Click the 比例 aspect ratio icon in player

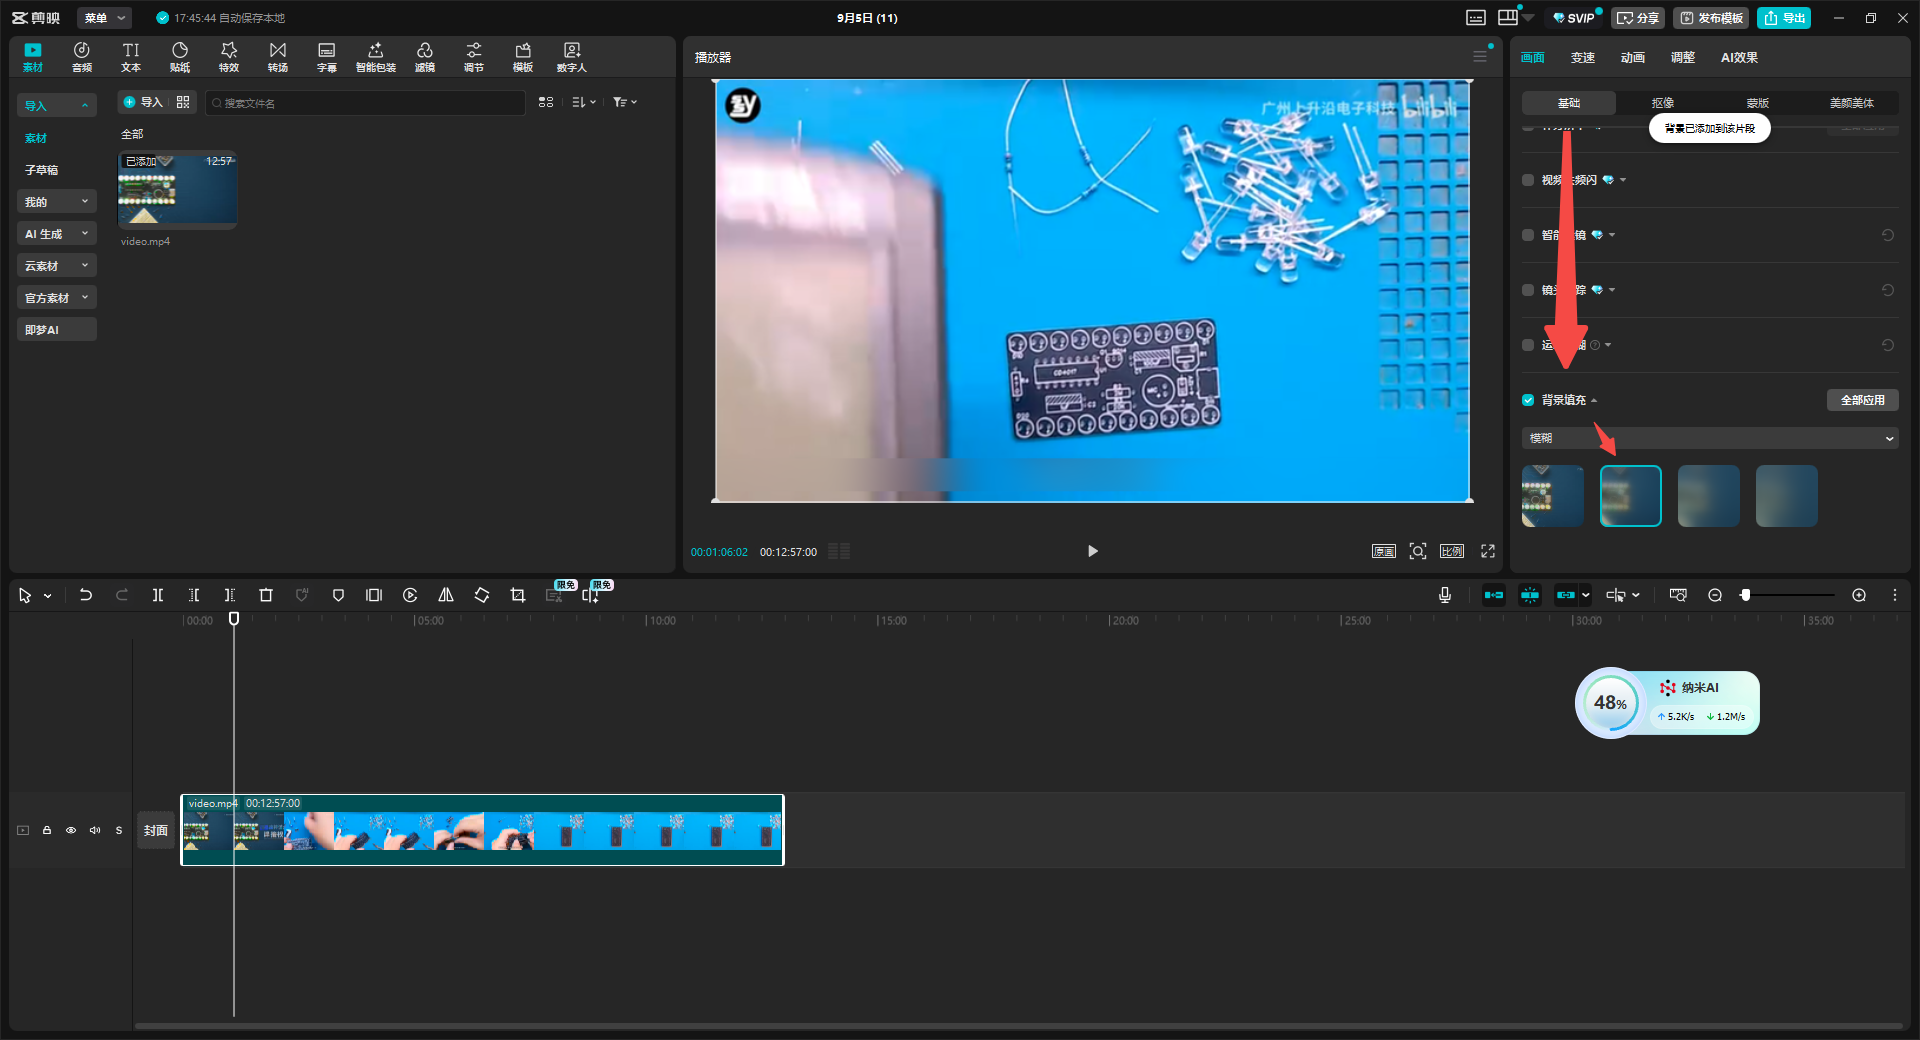[x=1452, y=551]
